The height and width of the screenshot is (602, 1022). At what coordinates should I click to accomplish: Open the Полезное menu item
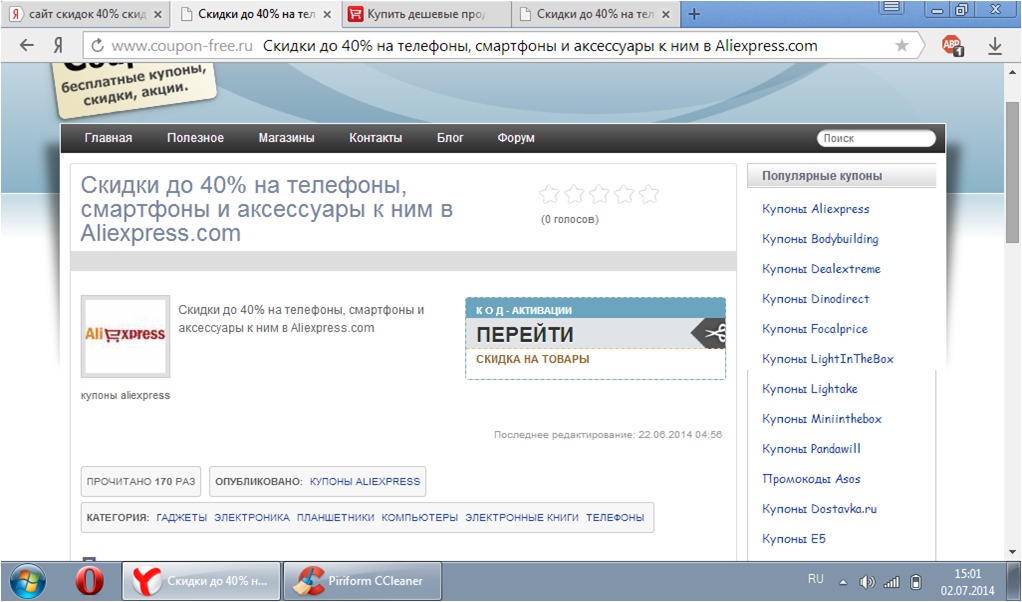pyautogui.click(x=195, y=138)
